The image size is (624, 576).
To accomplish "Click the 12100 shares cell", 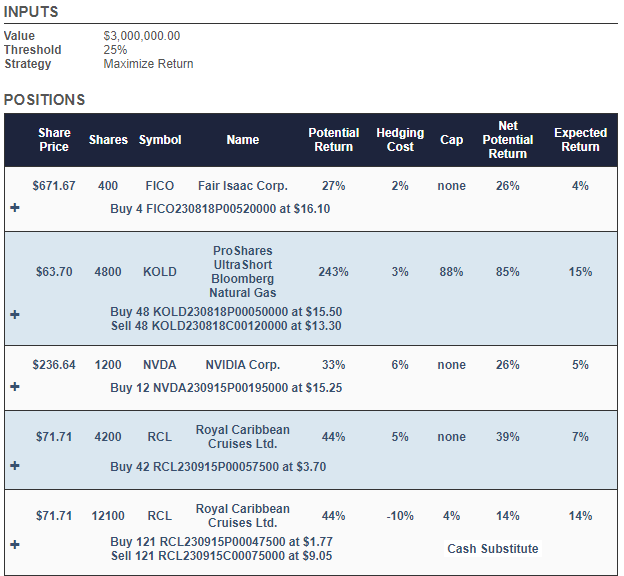I will point(108,516).
